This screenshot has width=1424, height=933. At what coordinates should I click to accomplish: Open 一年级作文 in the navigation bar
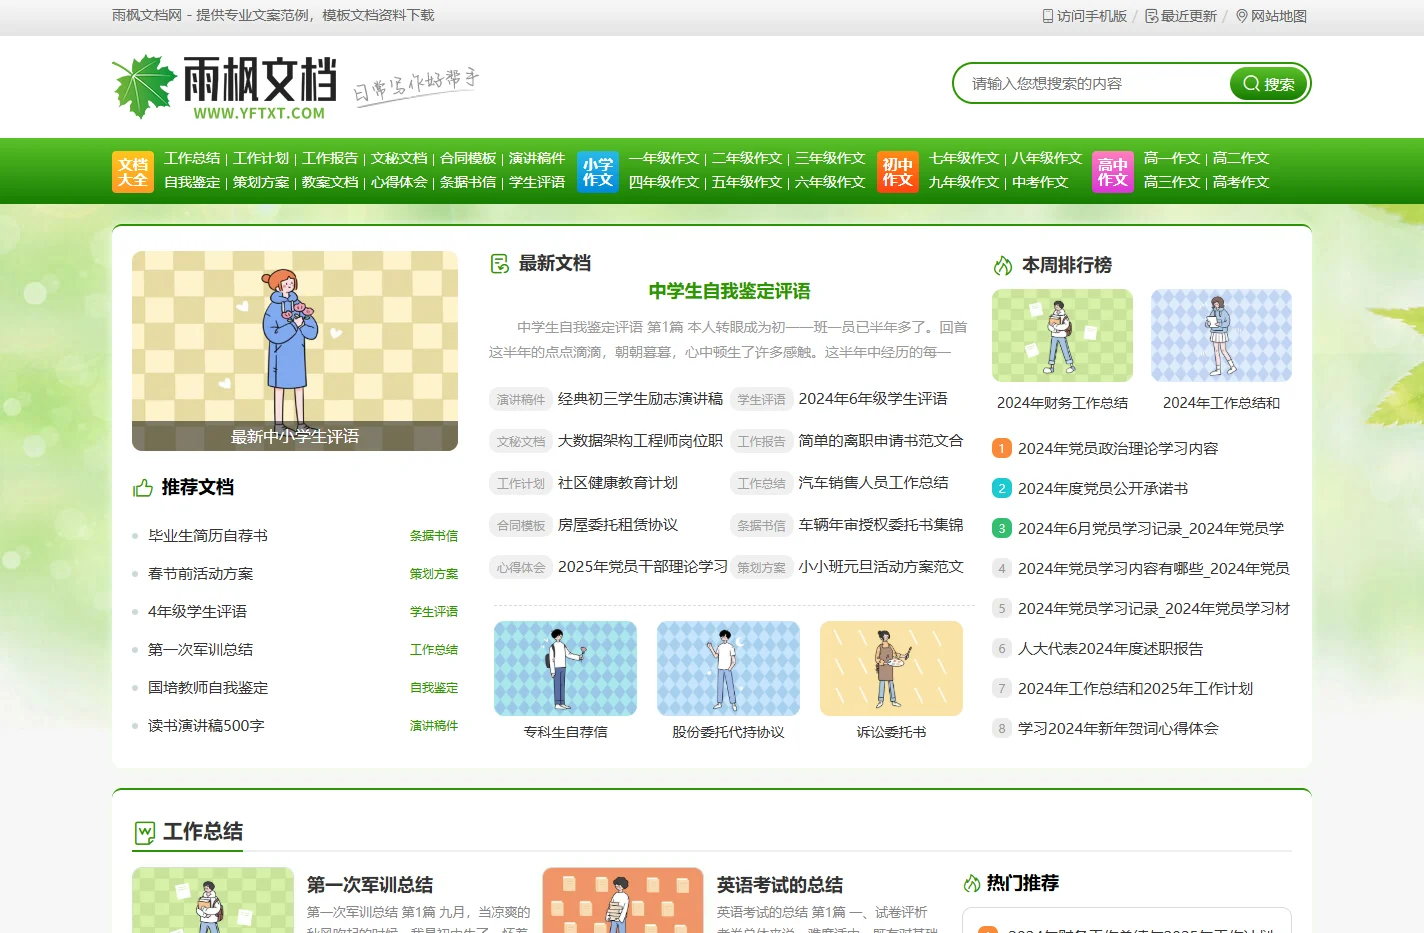[664, 158]
